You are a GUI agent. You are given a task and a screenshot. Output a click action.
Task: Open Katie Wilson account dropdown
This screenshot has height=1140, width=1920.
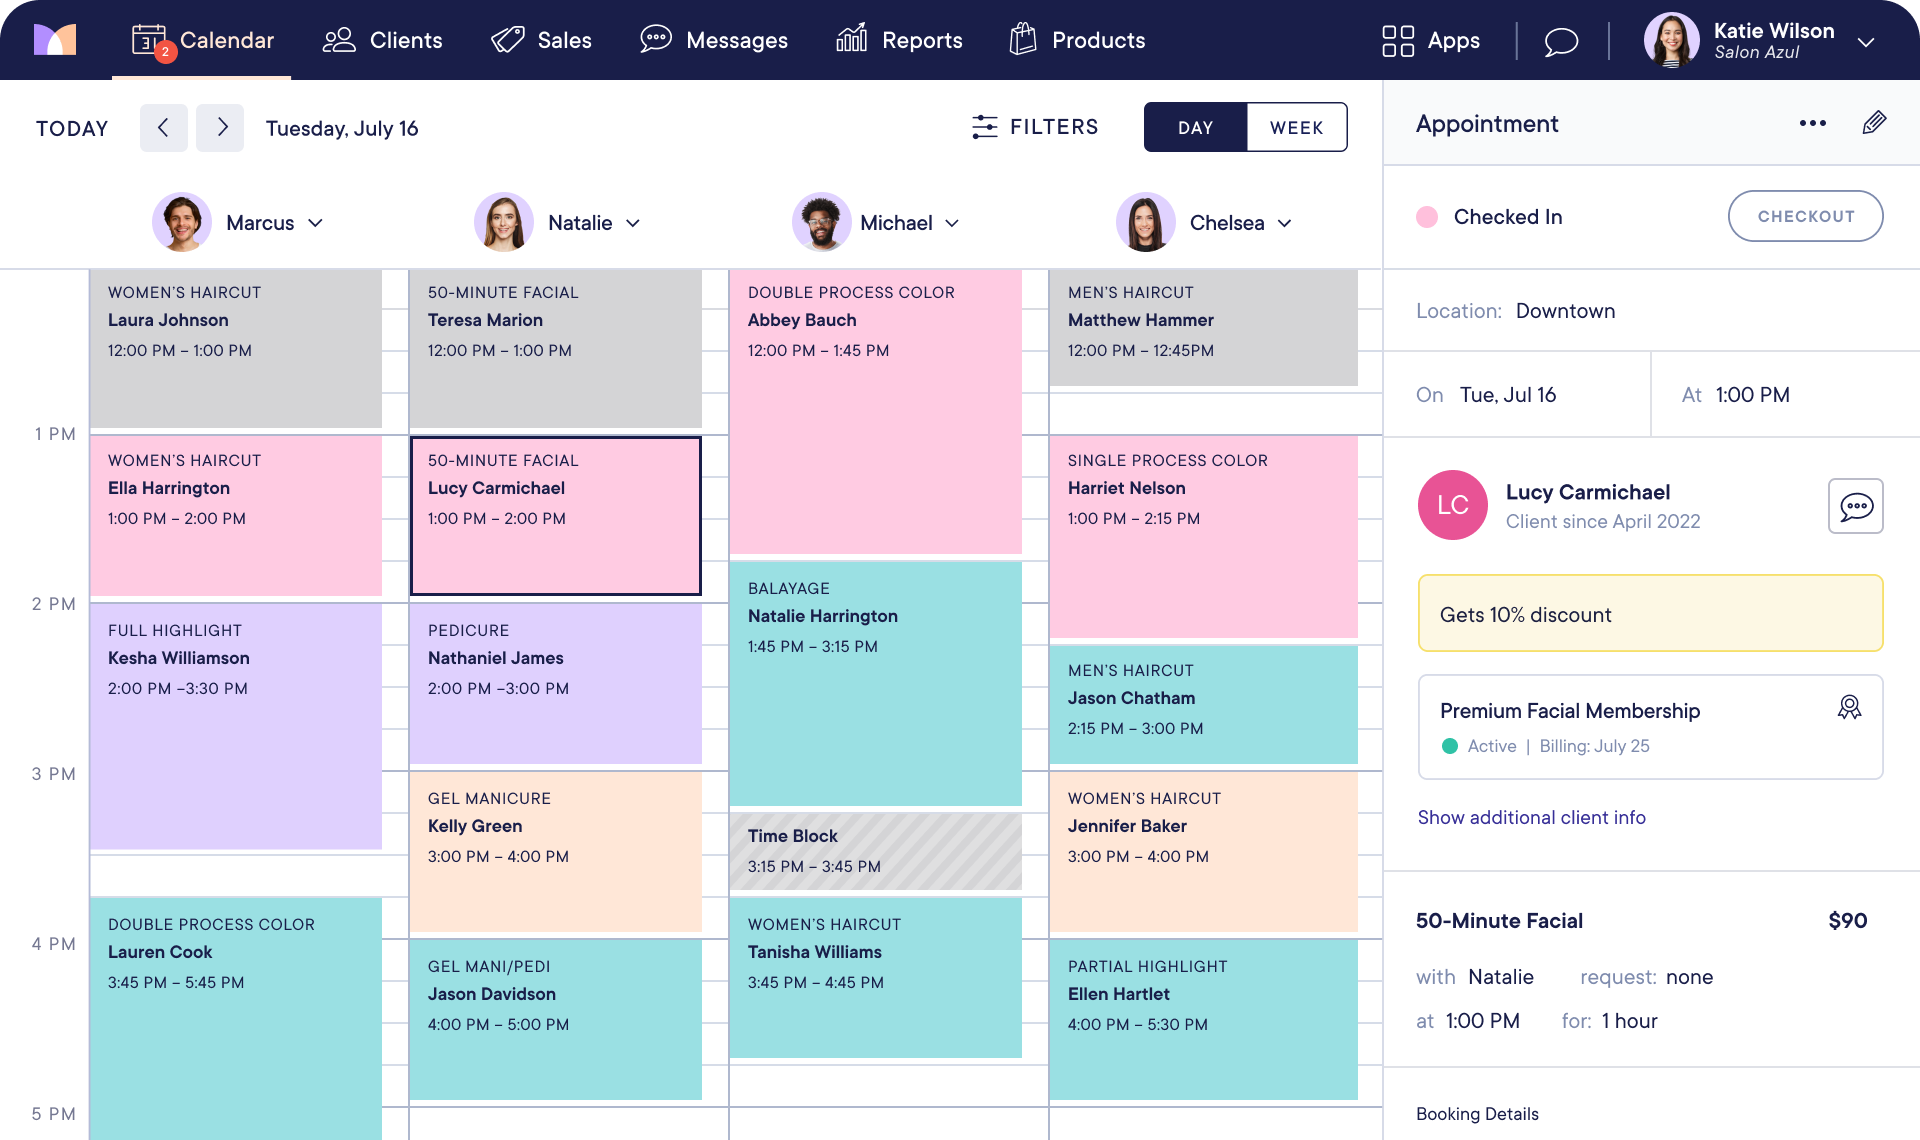(1865, 42)
